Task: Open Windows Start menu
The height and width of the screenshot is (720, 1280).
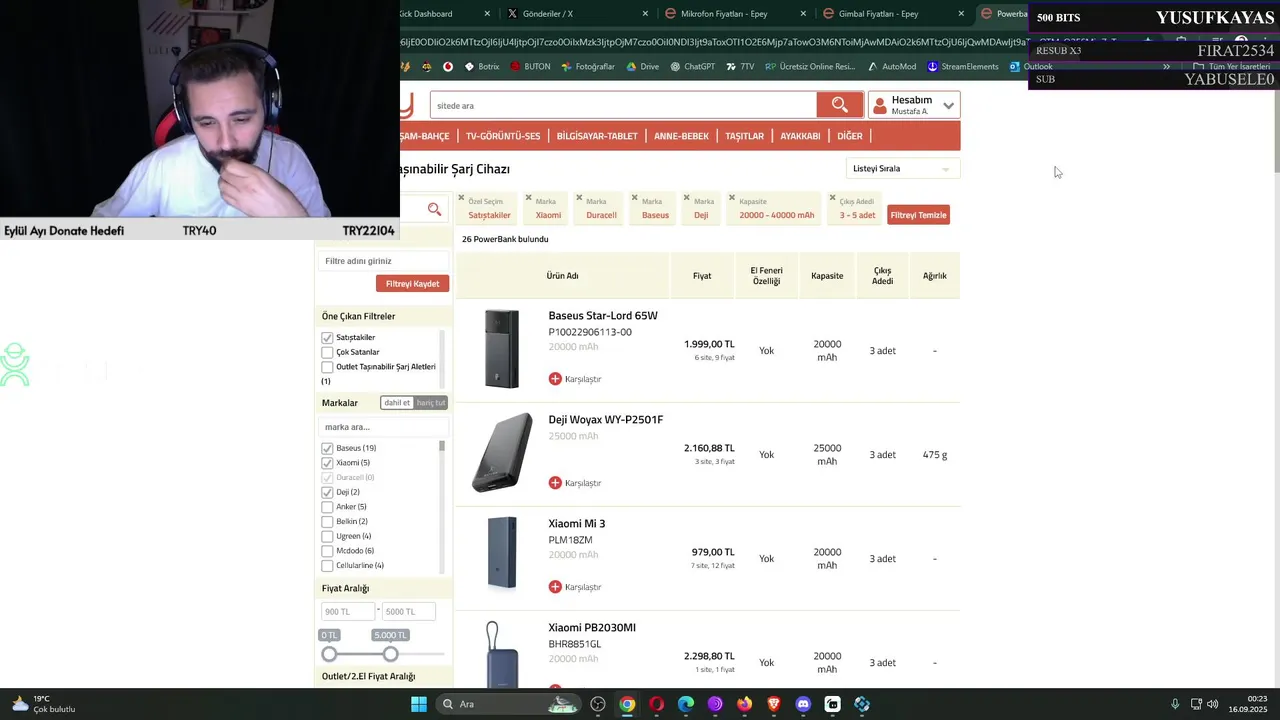Action: (419, 704)
